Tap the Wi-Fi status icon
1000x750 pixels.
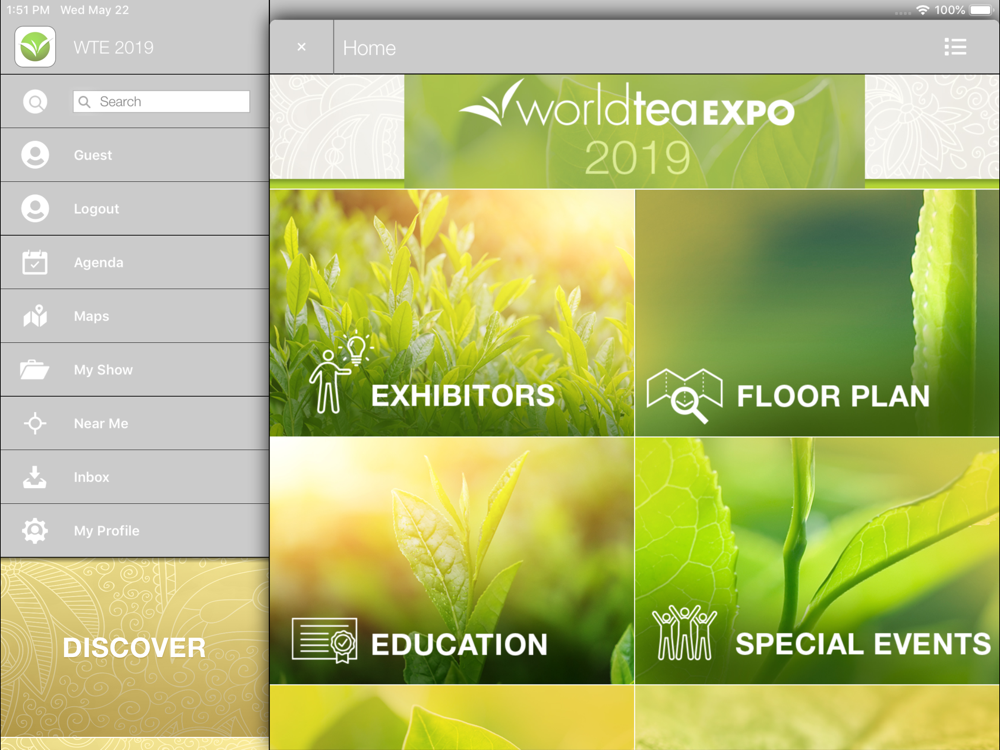922,10
